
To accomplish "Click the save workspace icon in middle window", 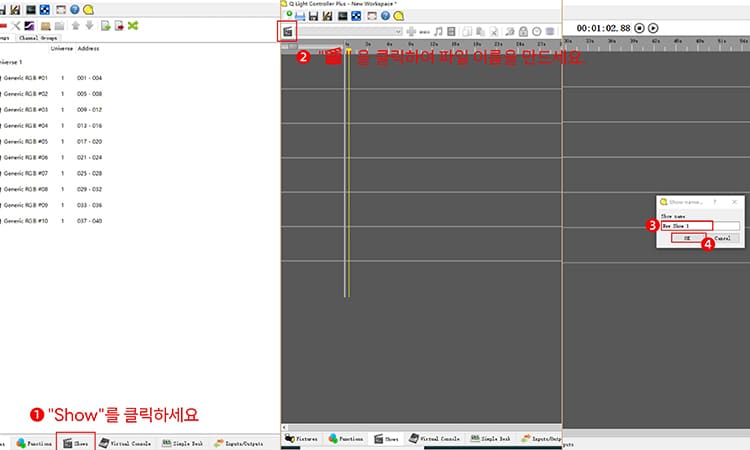I will click(313, 16).
